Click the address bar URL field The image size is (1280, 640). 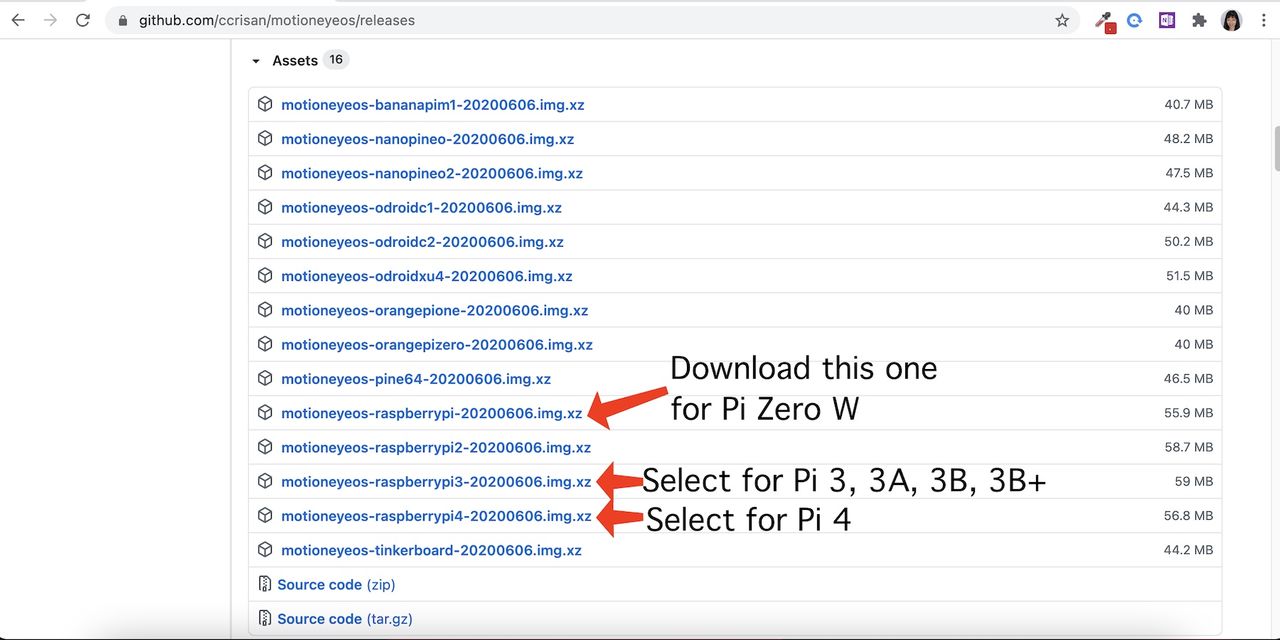[590, 20]
